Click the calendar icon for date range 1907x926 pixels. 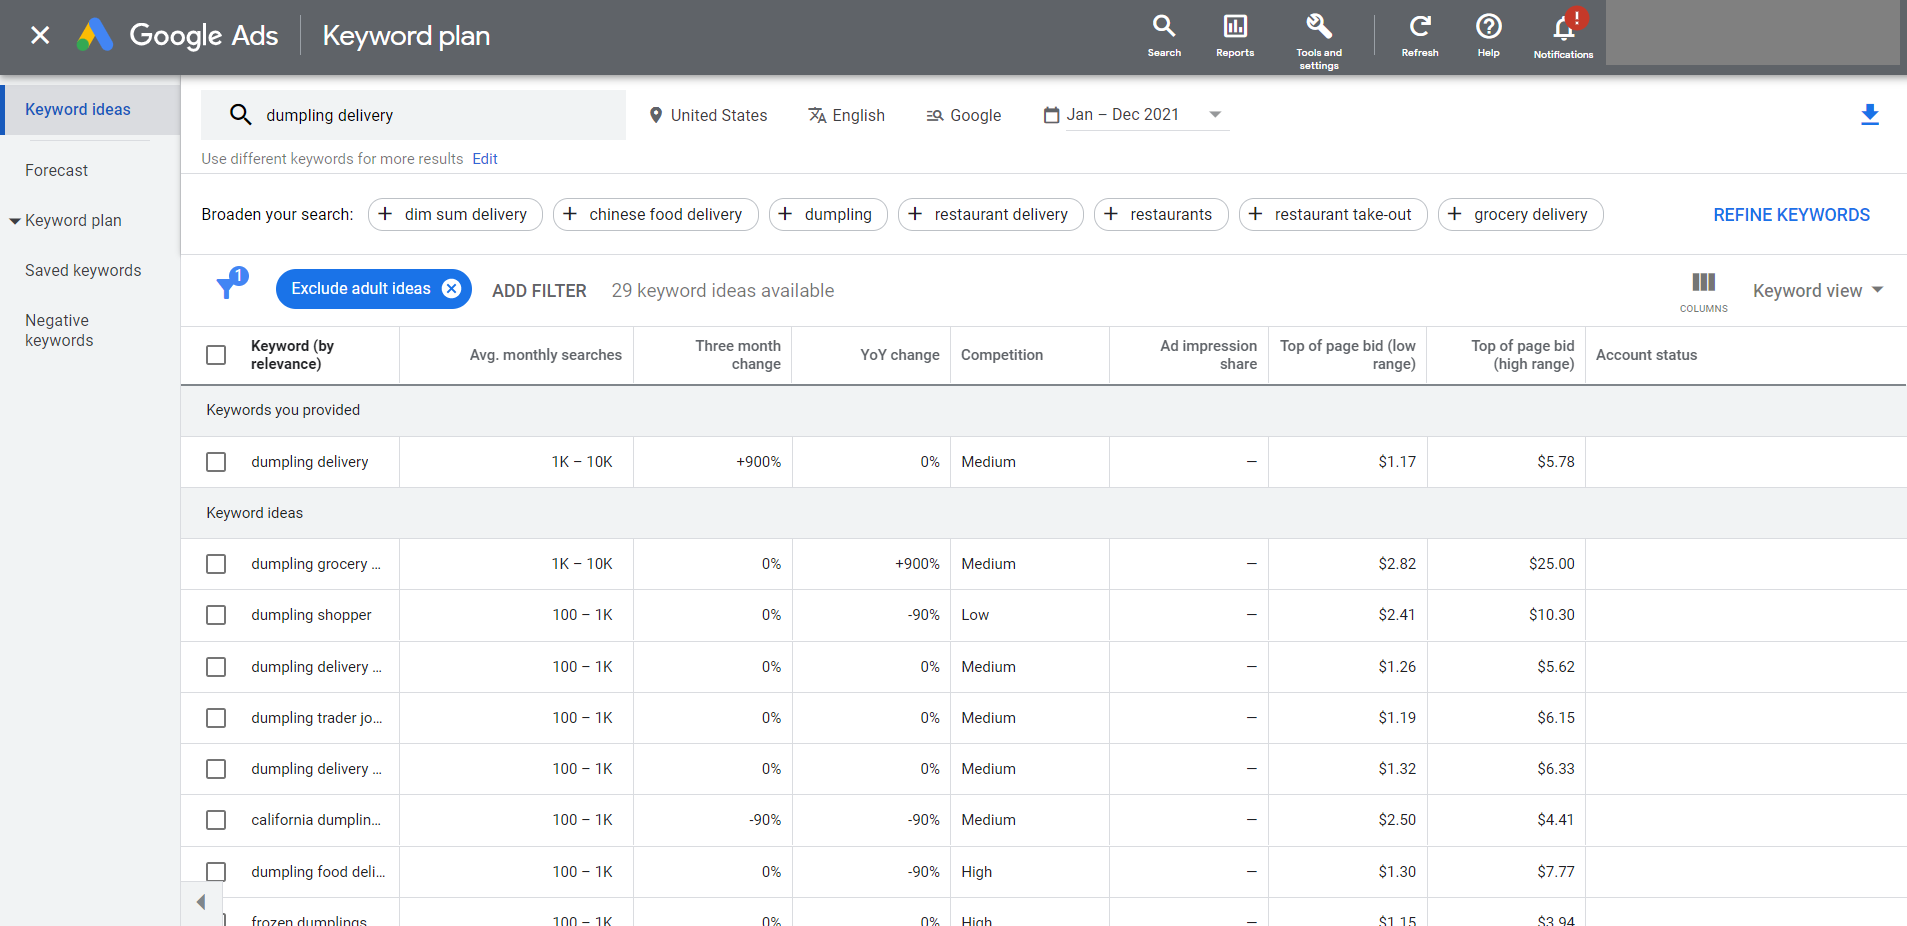pyautogui.click(x=1052, y=115)
